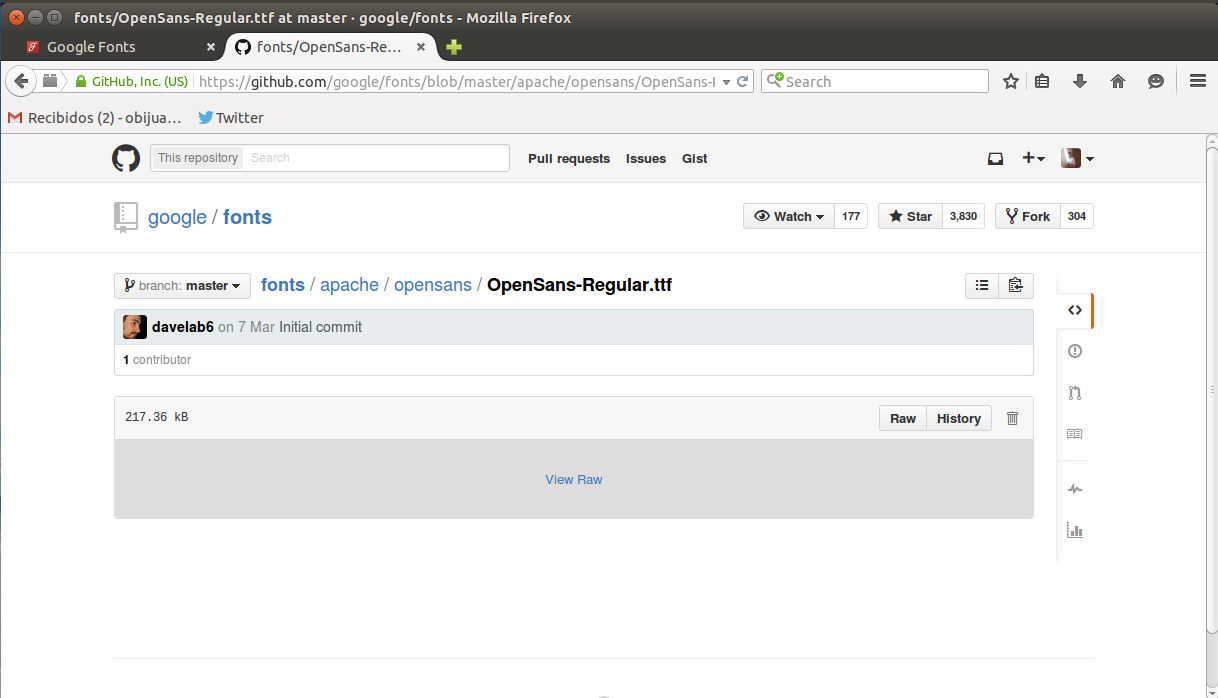The image size is (1218, 698).
Task: Copy file path with clipboard icon
Action: click(1016, 285)
